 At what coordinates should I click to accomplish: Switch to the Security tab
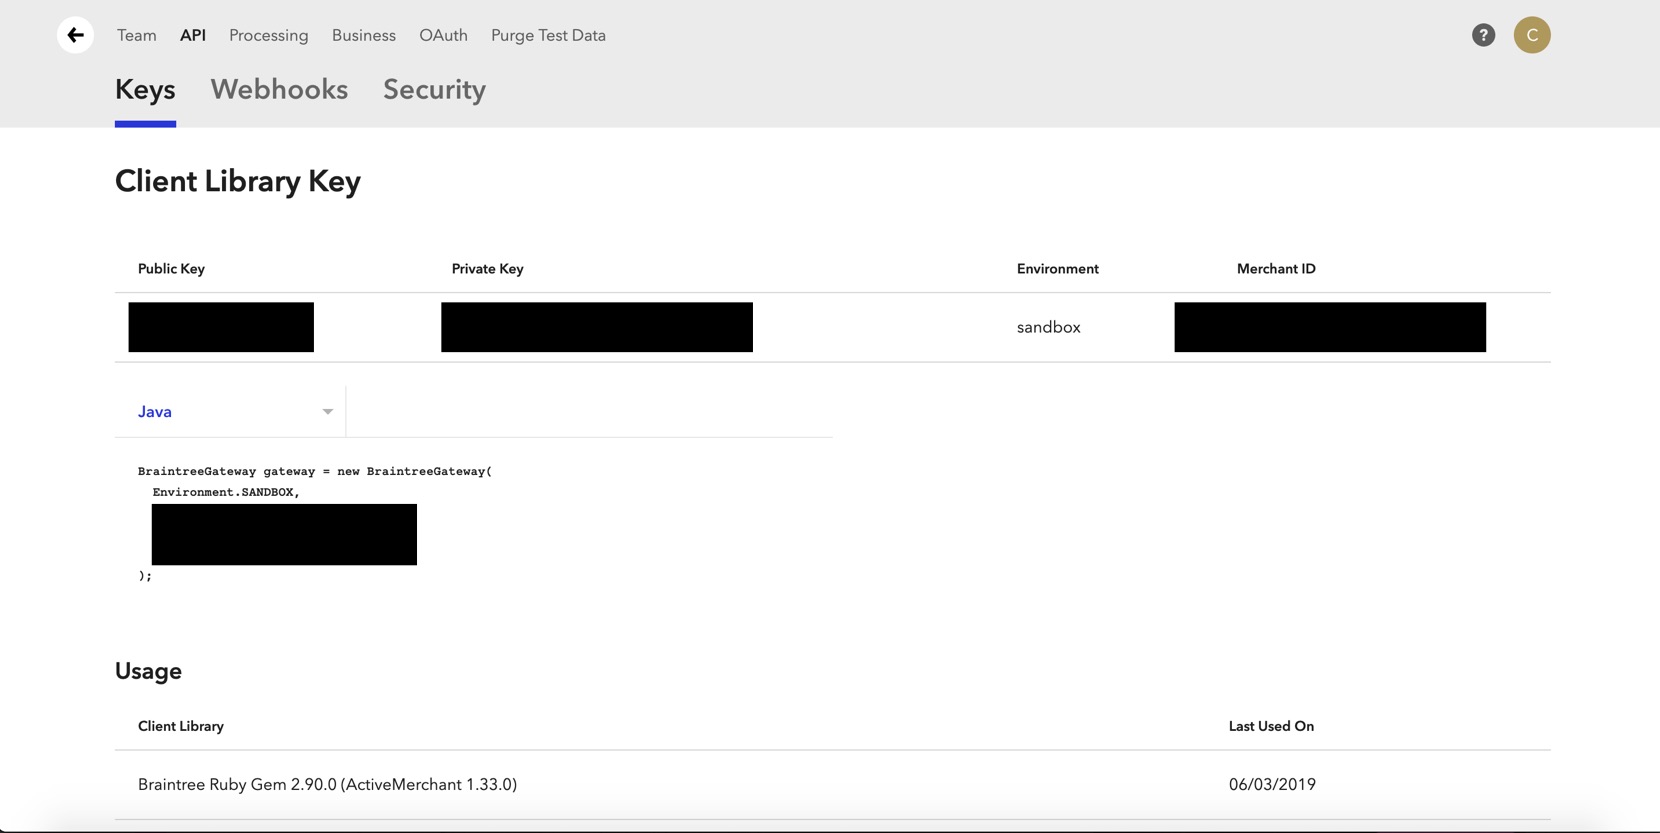coord(434,90)
